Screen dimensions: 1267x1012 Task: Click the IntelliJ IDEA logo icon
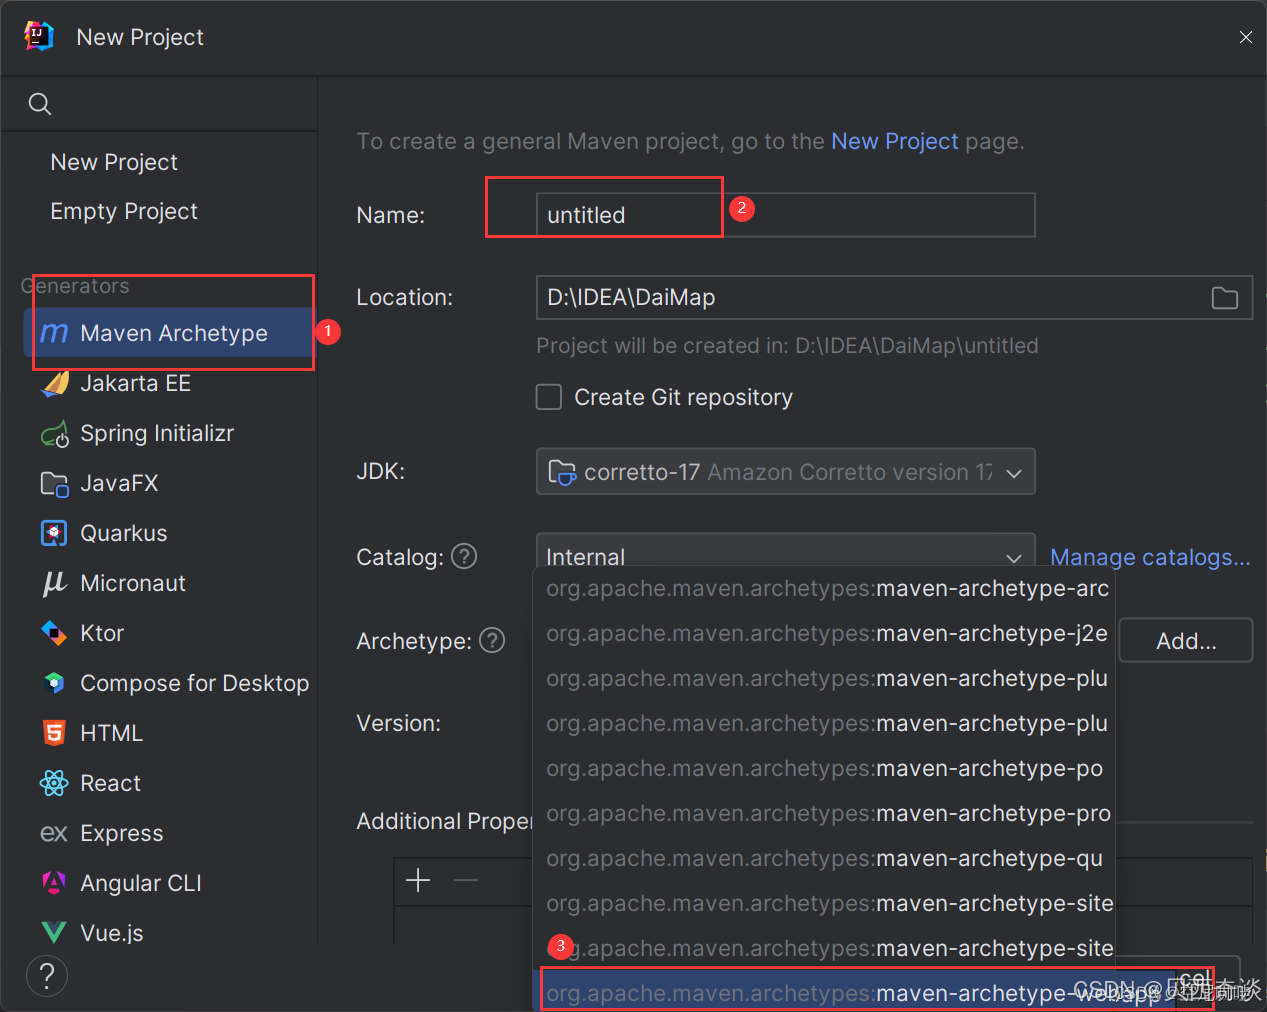point(39,36)
